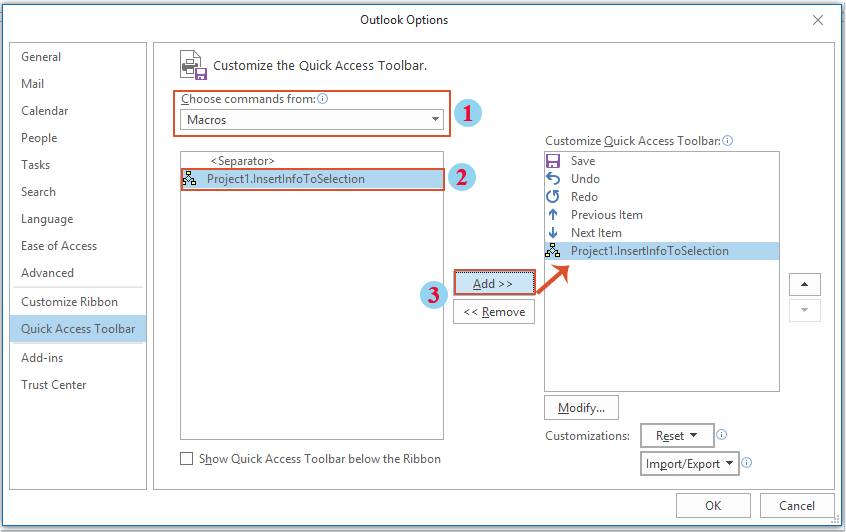846x532 pixels.
Task: Open the Choose commands from Macros dropdown
Action: point(312,120)
